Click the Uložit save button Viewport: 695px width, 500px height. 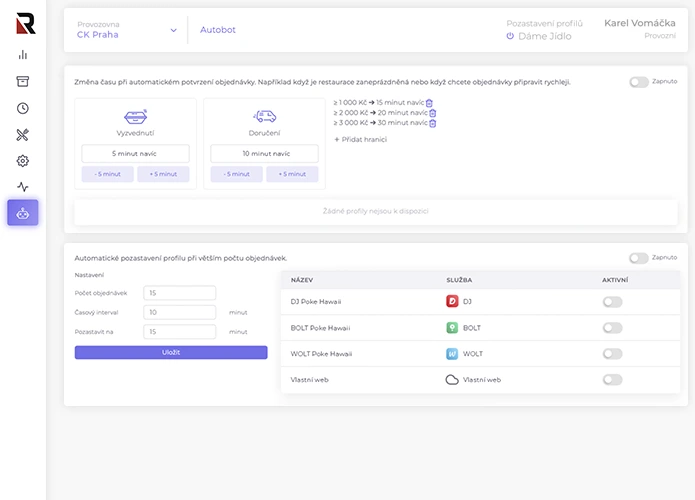171,352
